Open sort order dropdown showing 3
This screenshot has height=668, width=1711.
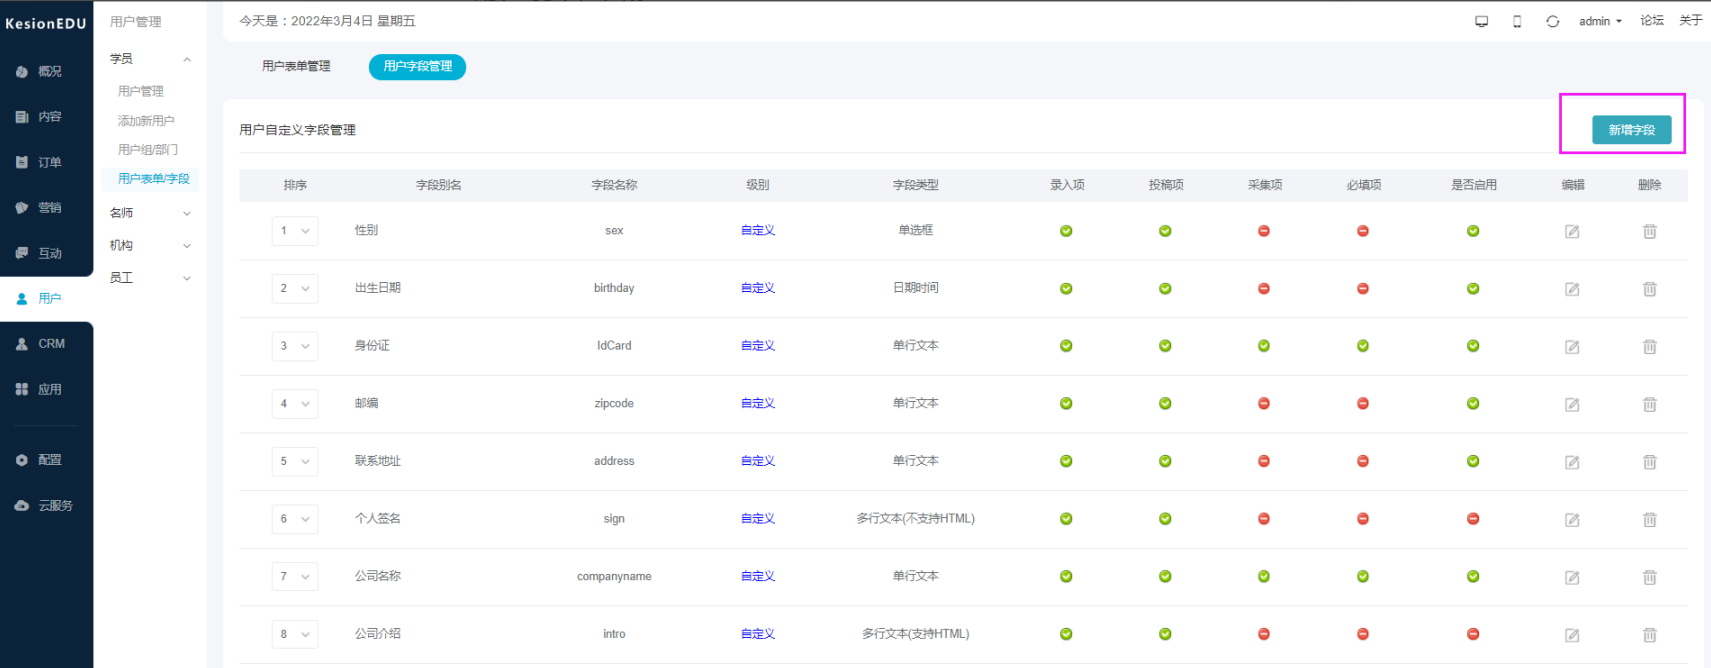[x=295, y=346]
